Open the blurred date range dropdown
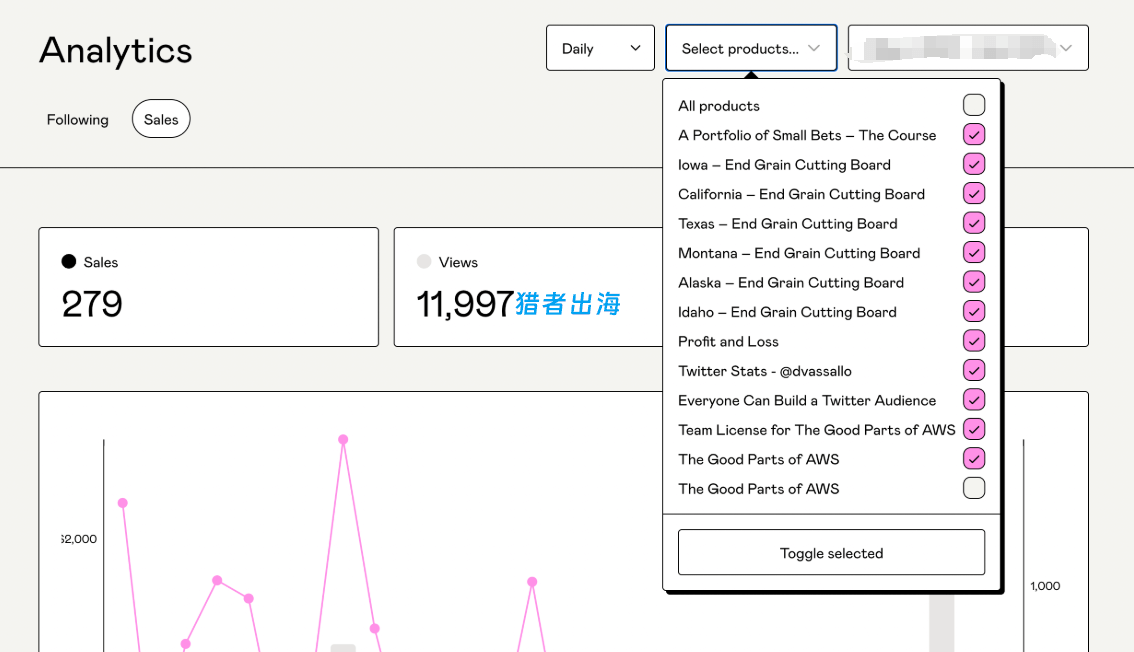 967,48
